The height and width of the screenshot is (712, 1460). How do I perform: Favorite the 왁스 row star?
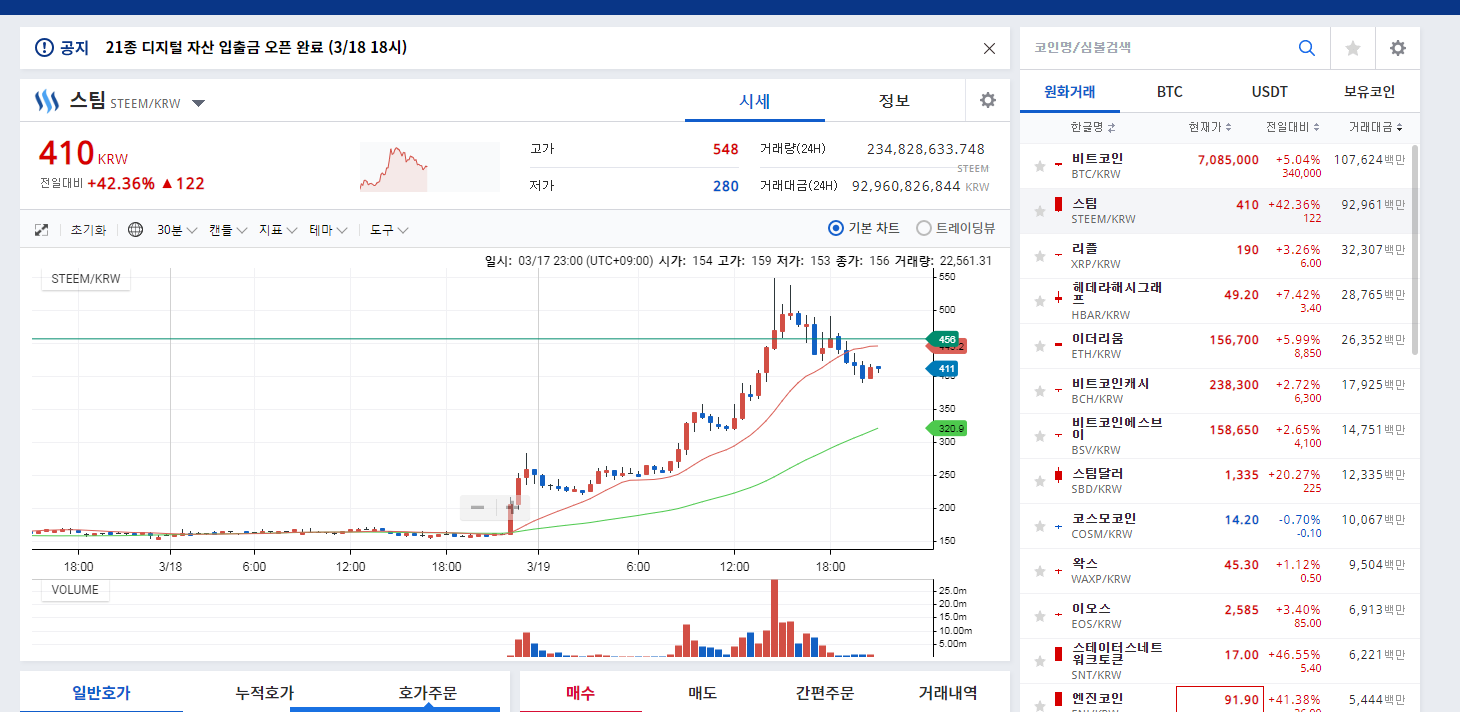(x=1040, y=571)
